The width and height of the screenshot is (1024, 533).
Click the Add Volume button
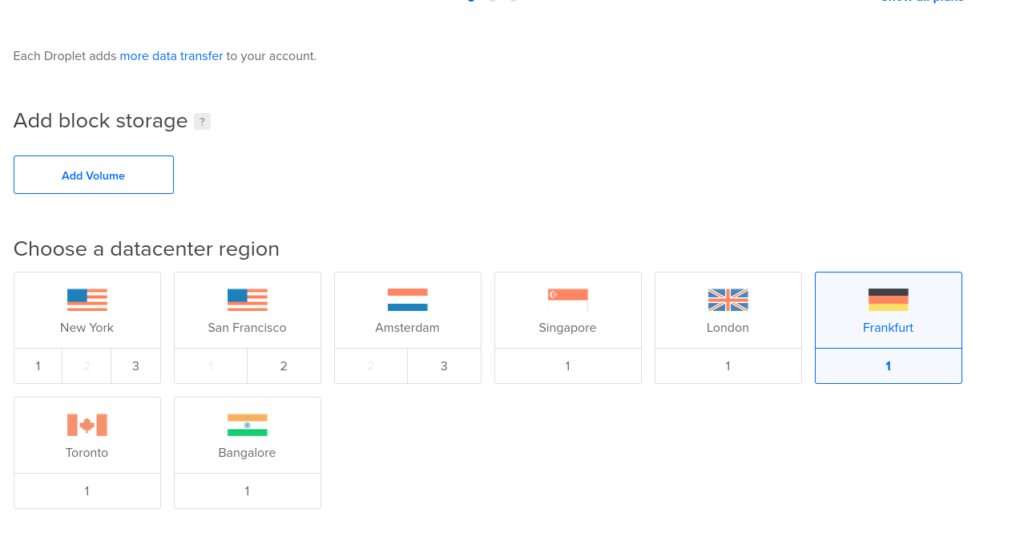(x=93, y=175)
